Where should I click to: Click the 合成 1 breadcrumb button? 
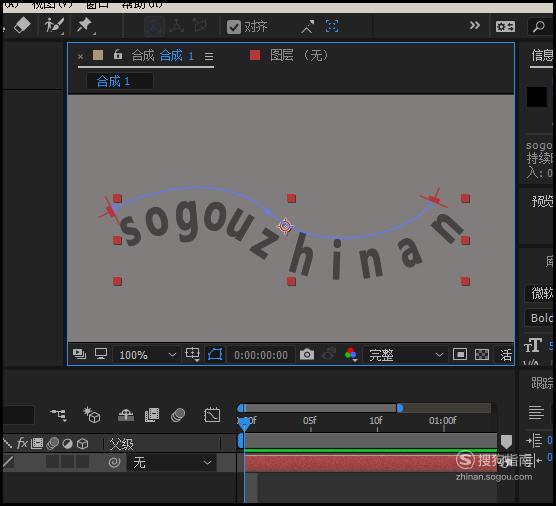(120, 81)
